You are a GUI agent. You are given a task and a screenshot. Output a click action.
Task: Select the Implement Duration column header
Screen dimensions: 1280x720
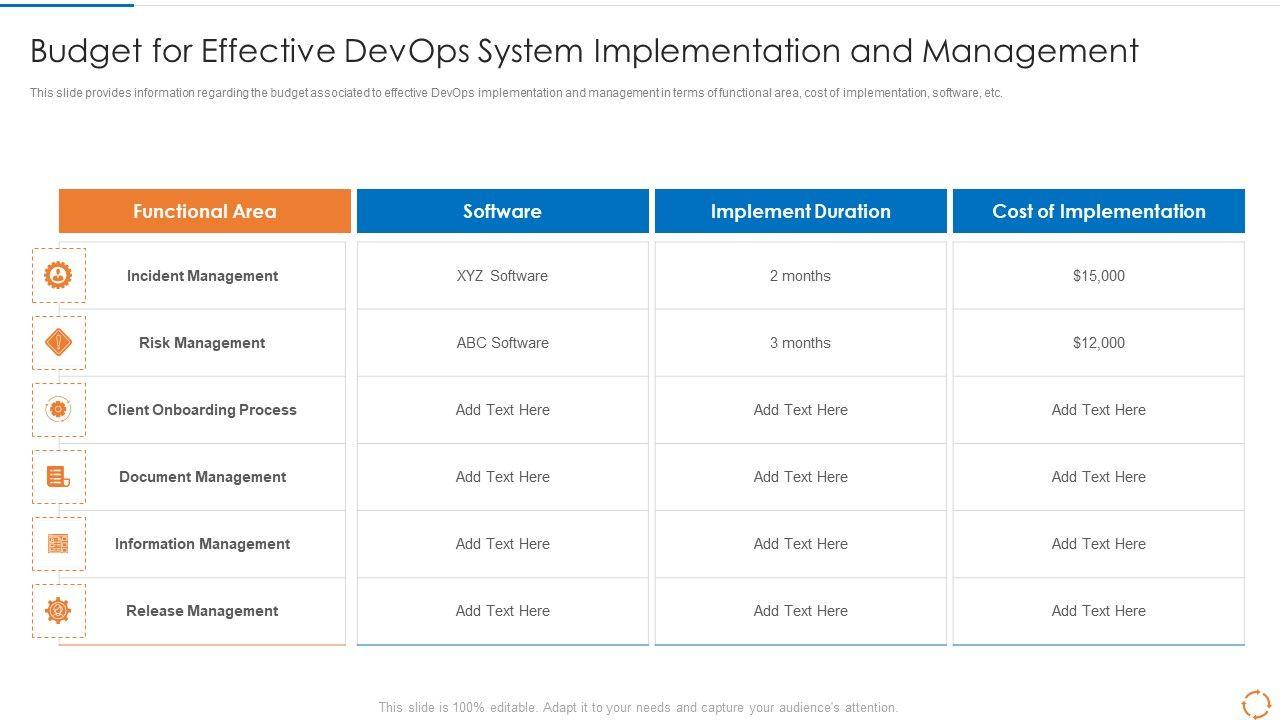(x=800, y=211)
